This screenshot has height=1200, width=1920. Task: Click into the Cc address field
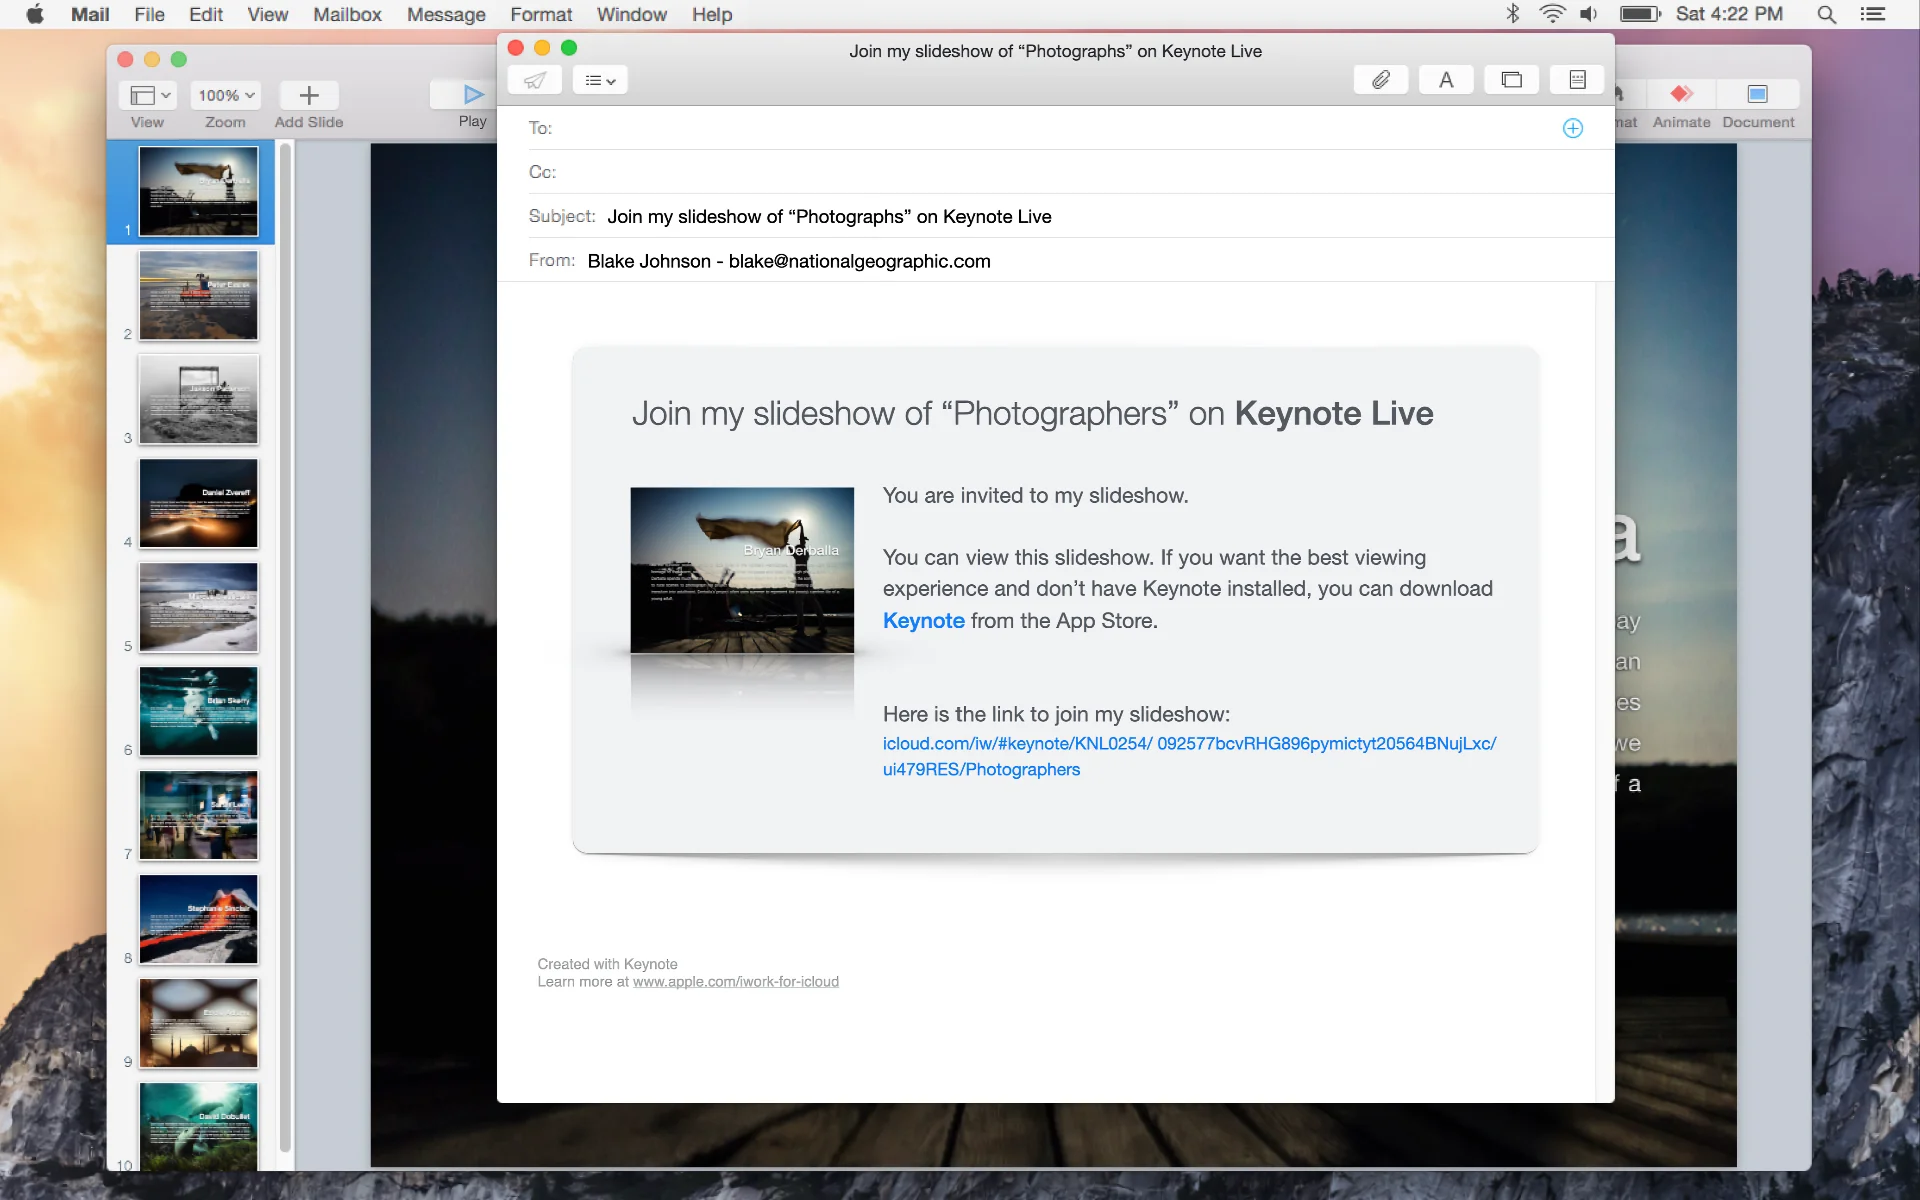pyautogui.click(x=1000, y=172)
